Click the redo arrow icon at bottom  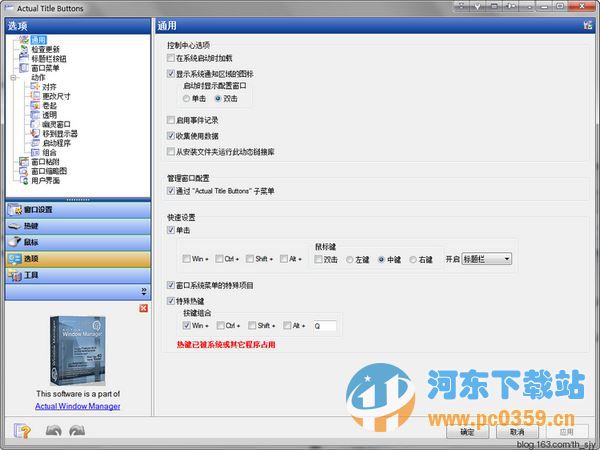77,431
